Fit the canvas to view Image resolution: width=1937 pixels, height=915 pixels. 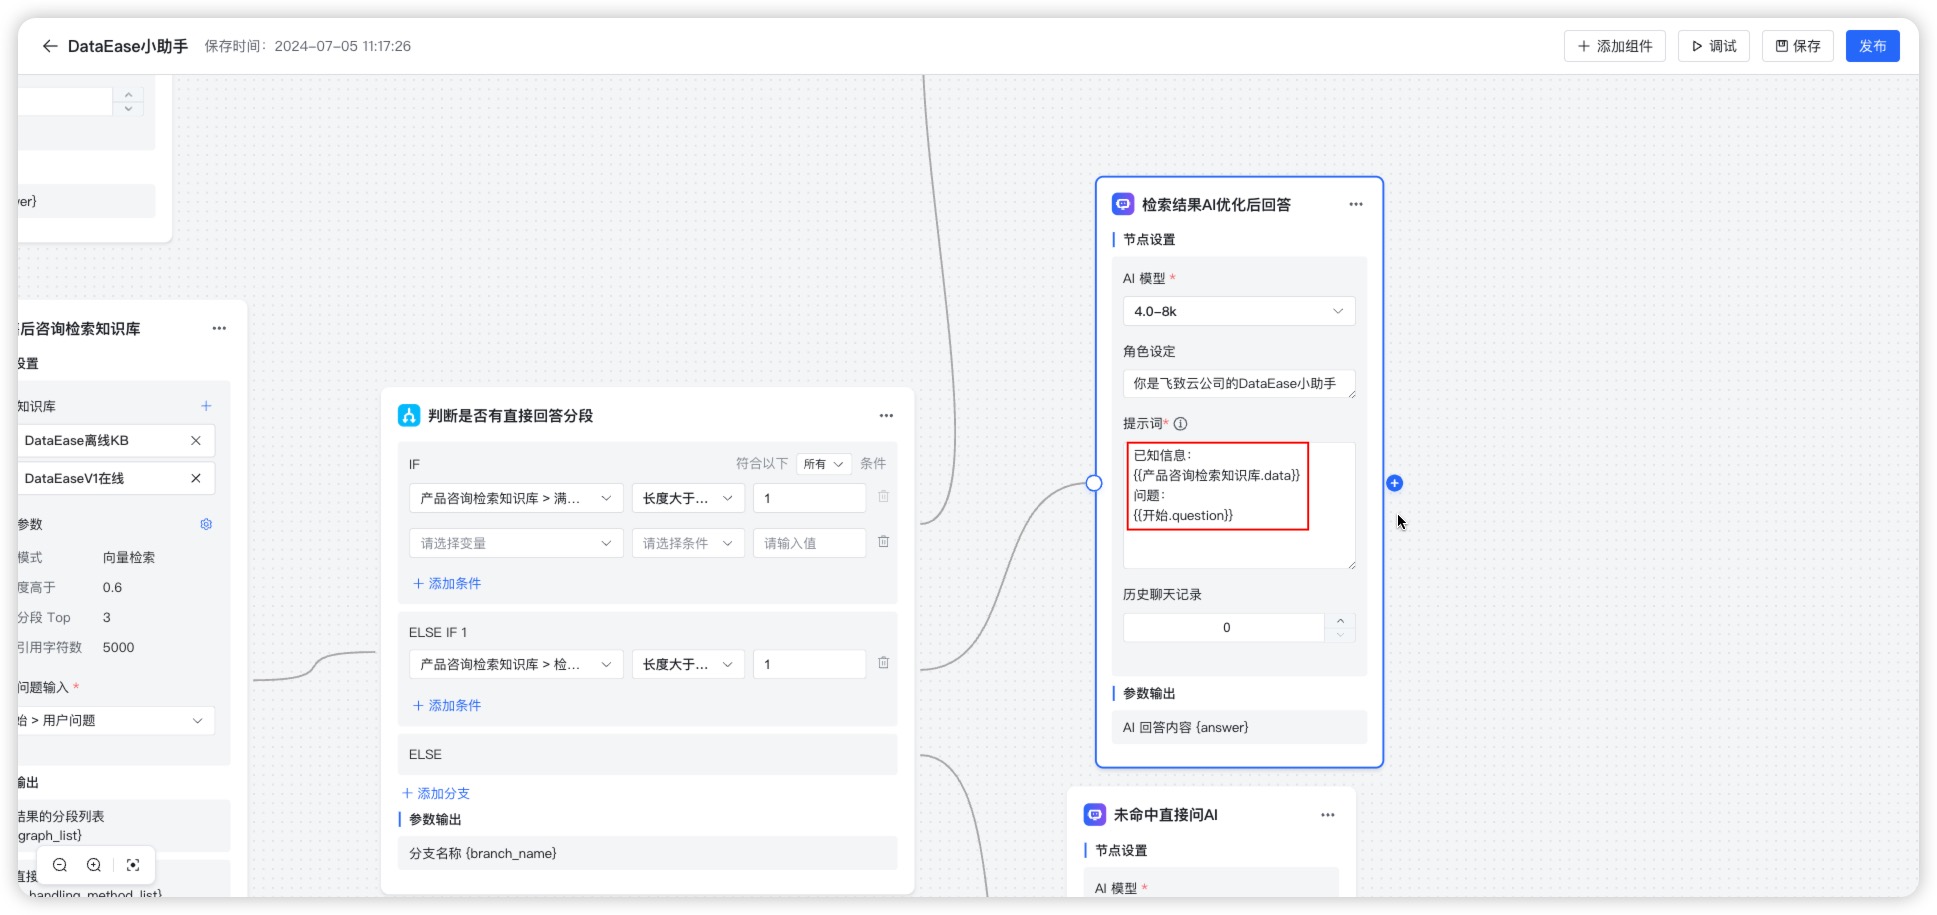pyautogui.click(x=133, y=865)
